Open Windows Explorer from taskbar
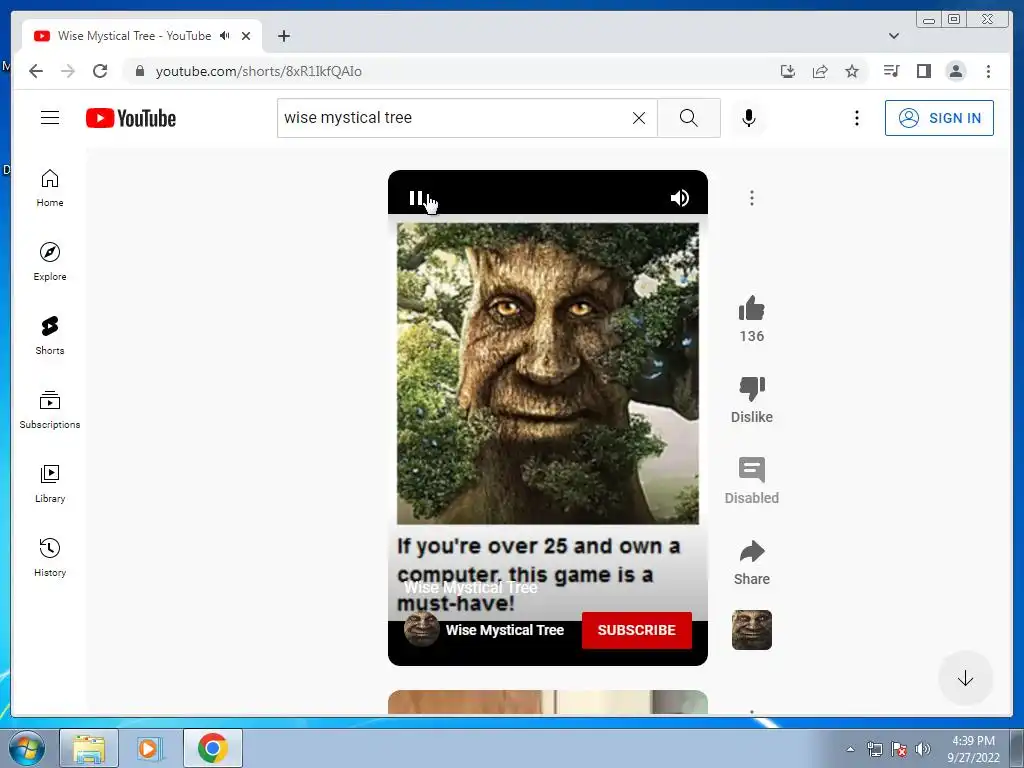The image size is (1024, 768). tap(89, 748)
